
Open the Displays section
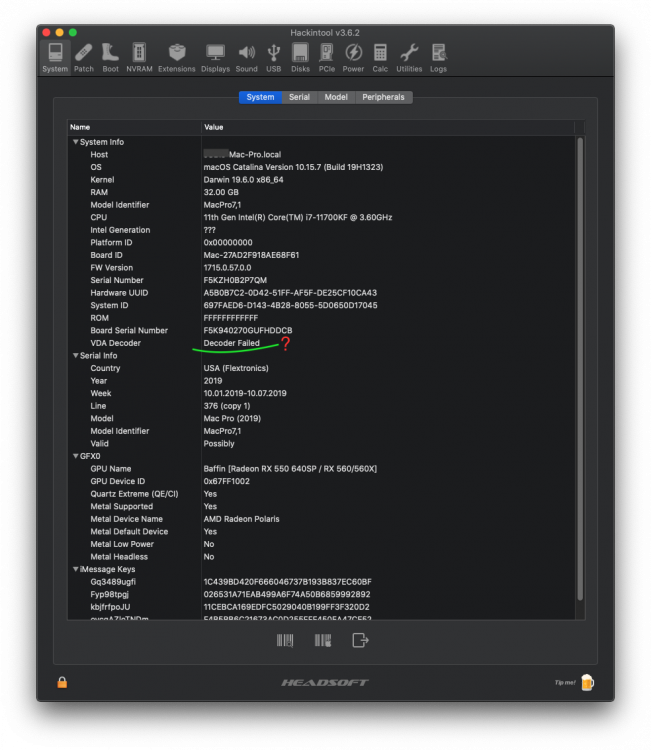215,58
